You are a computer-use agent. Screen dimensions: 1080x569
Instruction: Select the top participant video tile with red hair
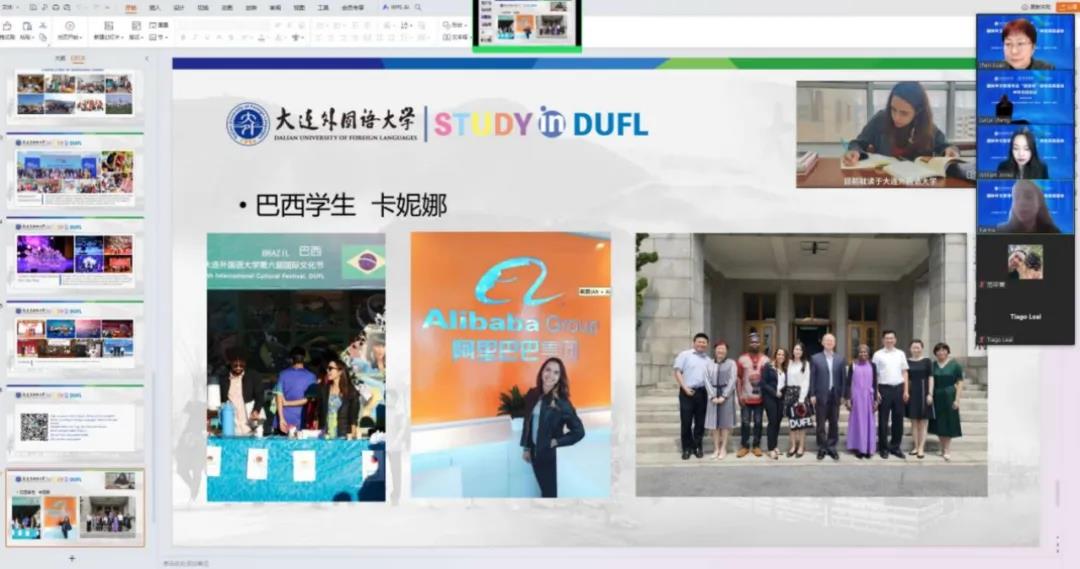tap(1025, 42)
